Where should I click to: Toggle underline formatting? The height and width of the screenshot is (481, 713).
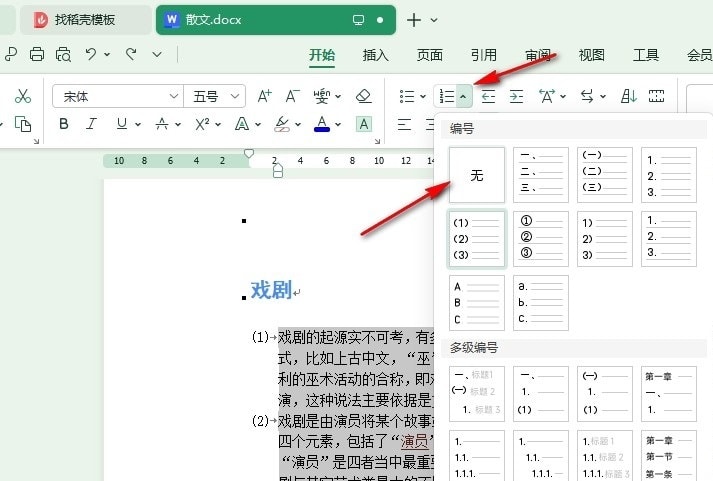tap(121, 124)
